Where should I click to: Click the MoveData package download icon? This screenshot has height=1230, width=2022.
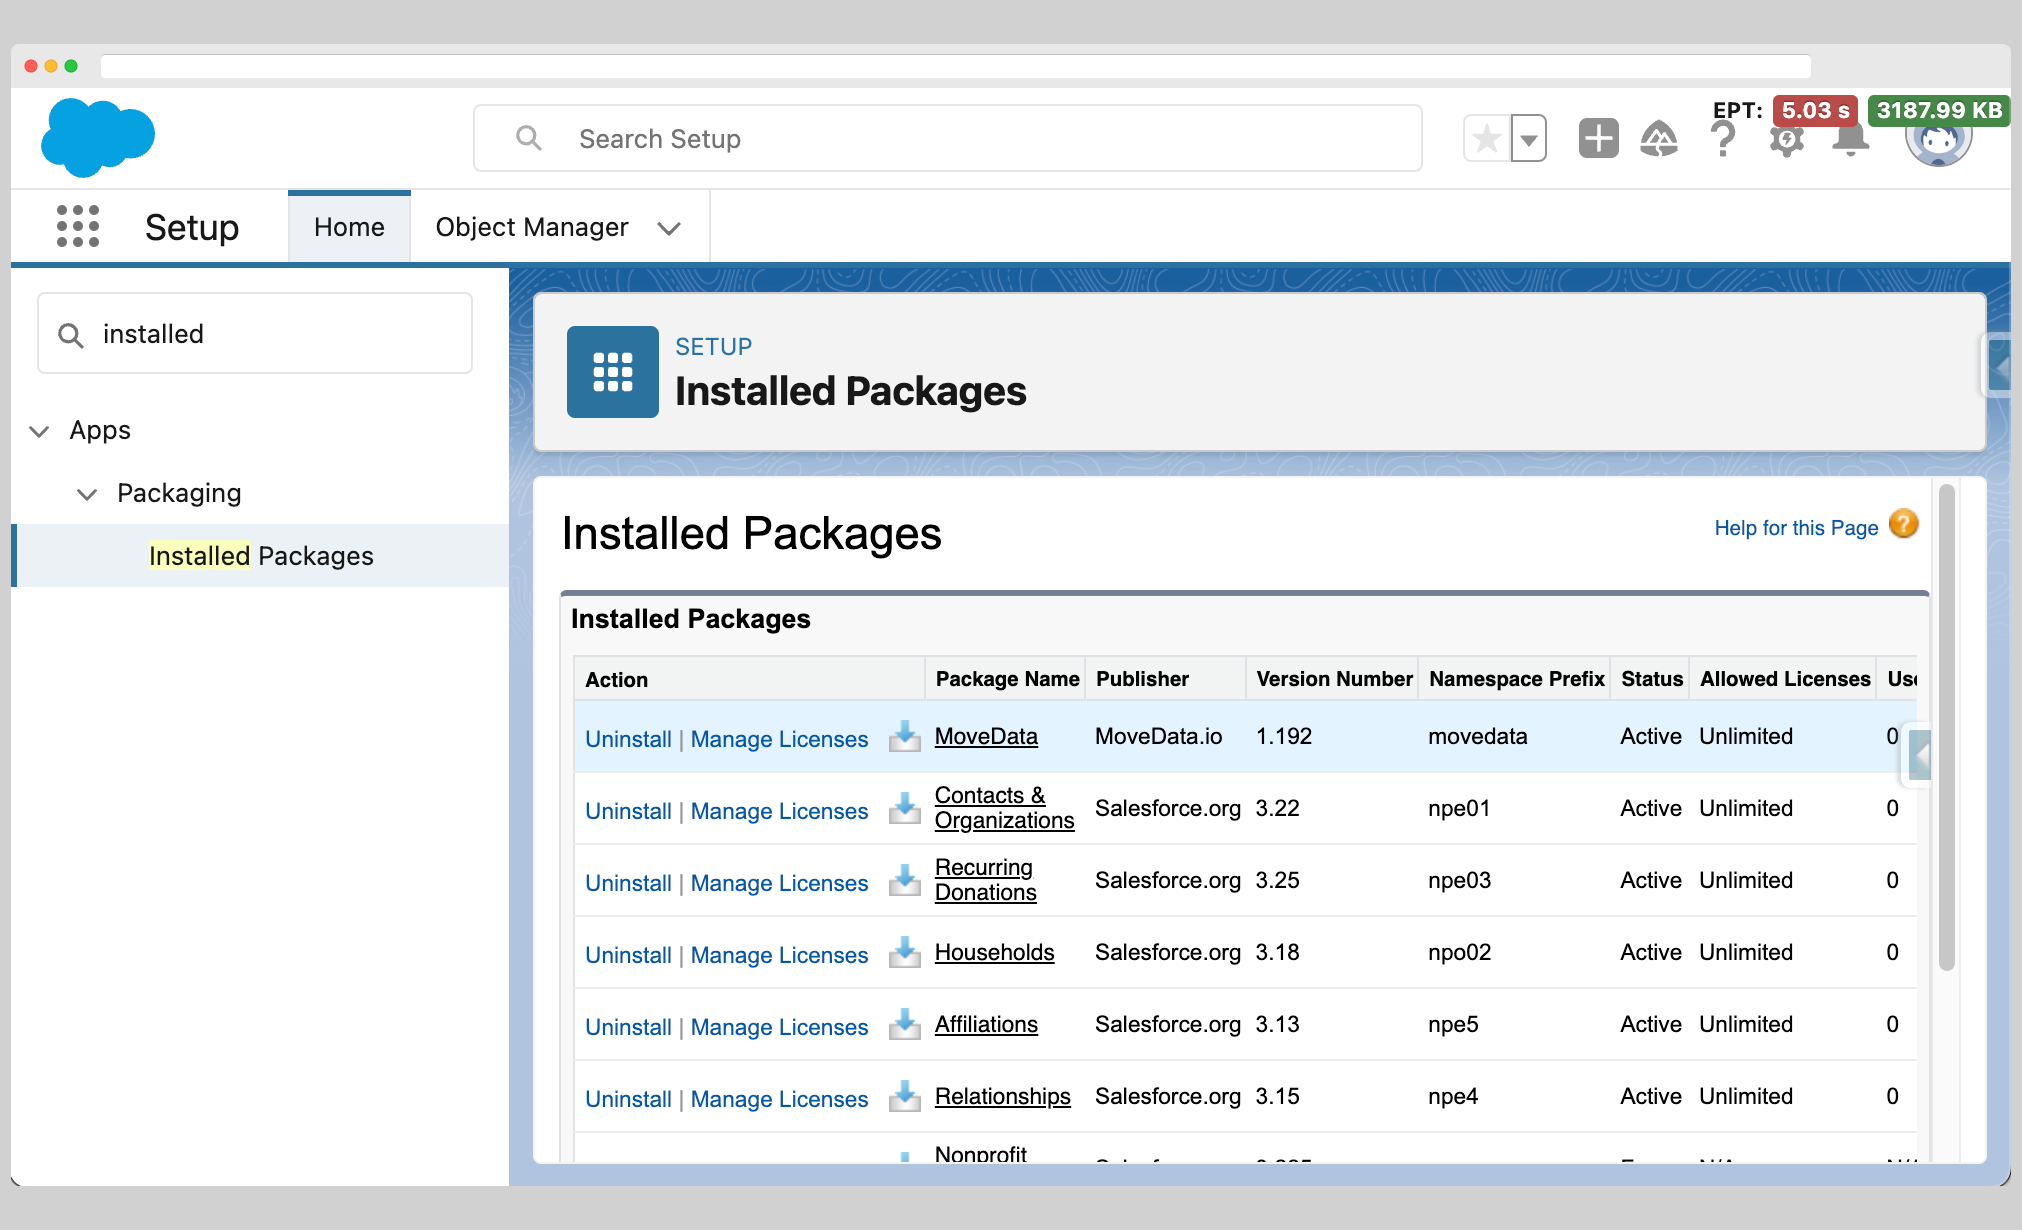tap(904, 737)
